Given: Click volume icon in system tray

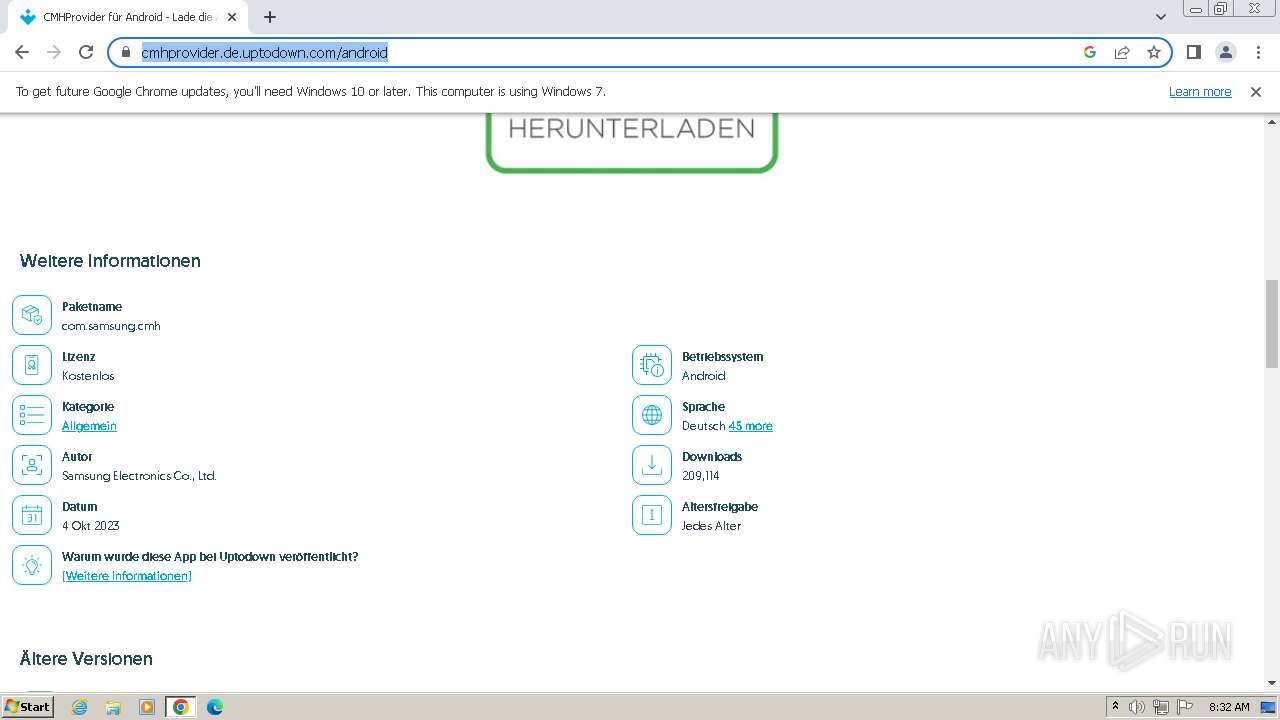Looking at the screenshot, I should pos(1137,707).
